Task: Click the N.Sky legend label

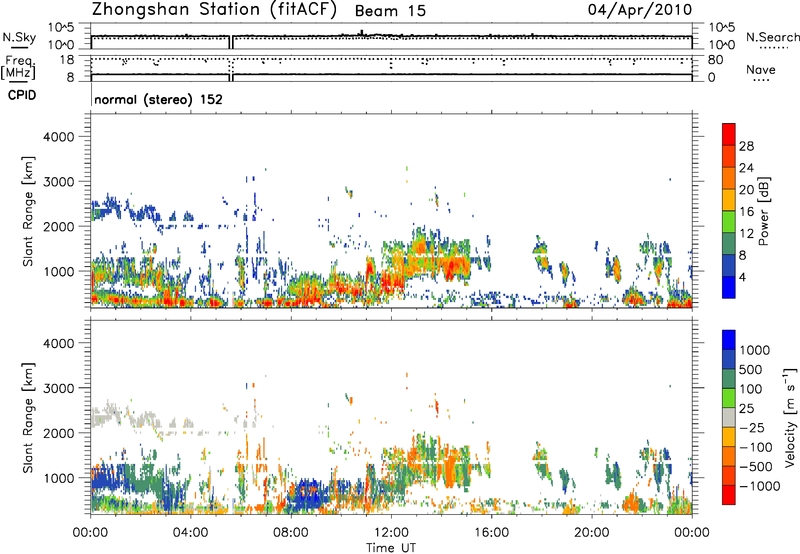Action: point(19,37)
